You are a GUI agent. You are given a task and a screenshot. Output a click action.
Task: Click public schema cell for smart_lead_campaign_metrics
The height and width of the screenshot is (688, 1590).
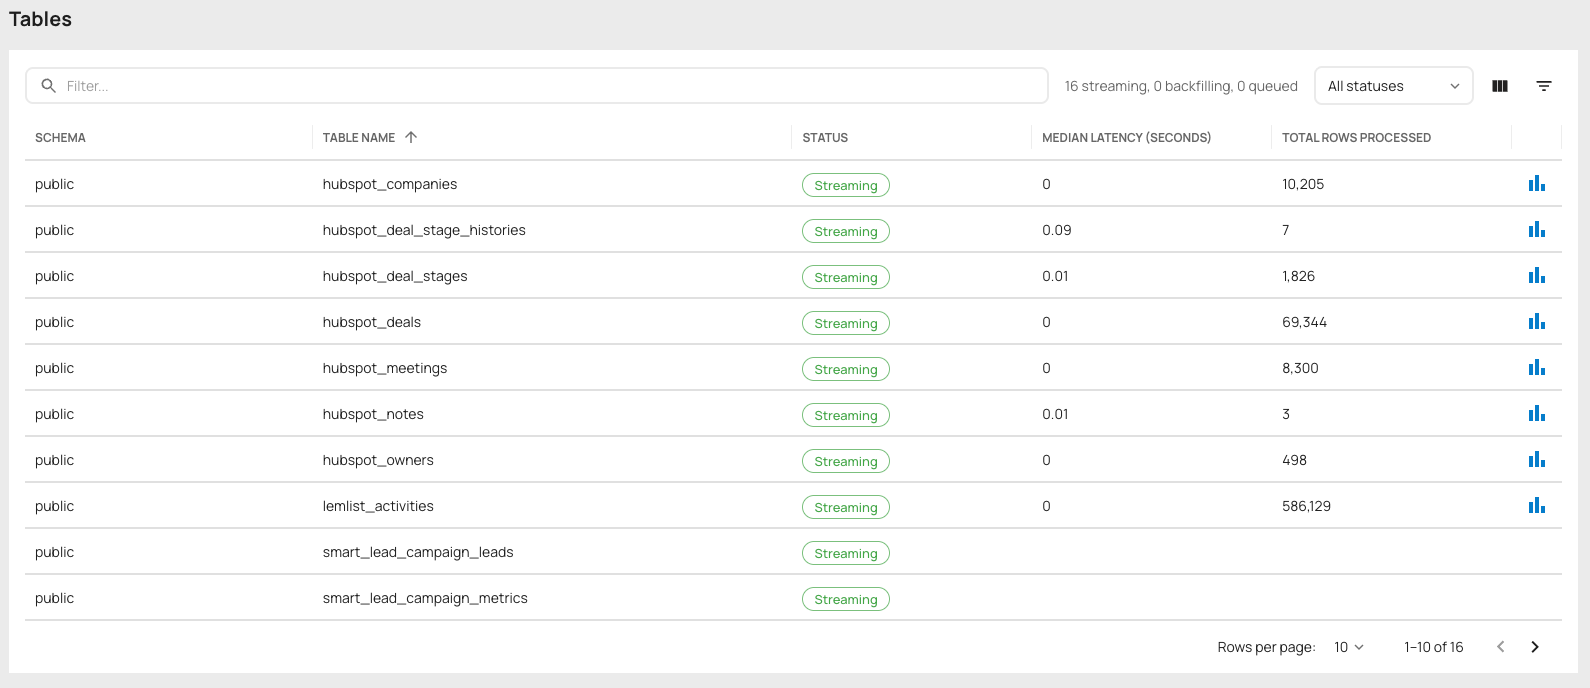pos(54,598)
